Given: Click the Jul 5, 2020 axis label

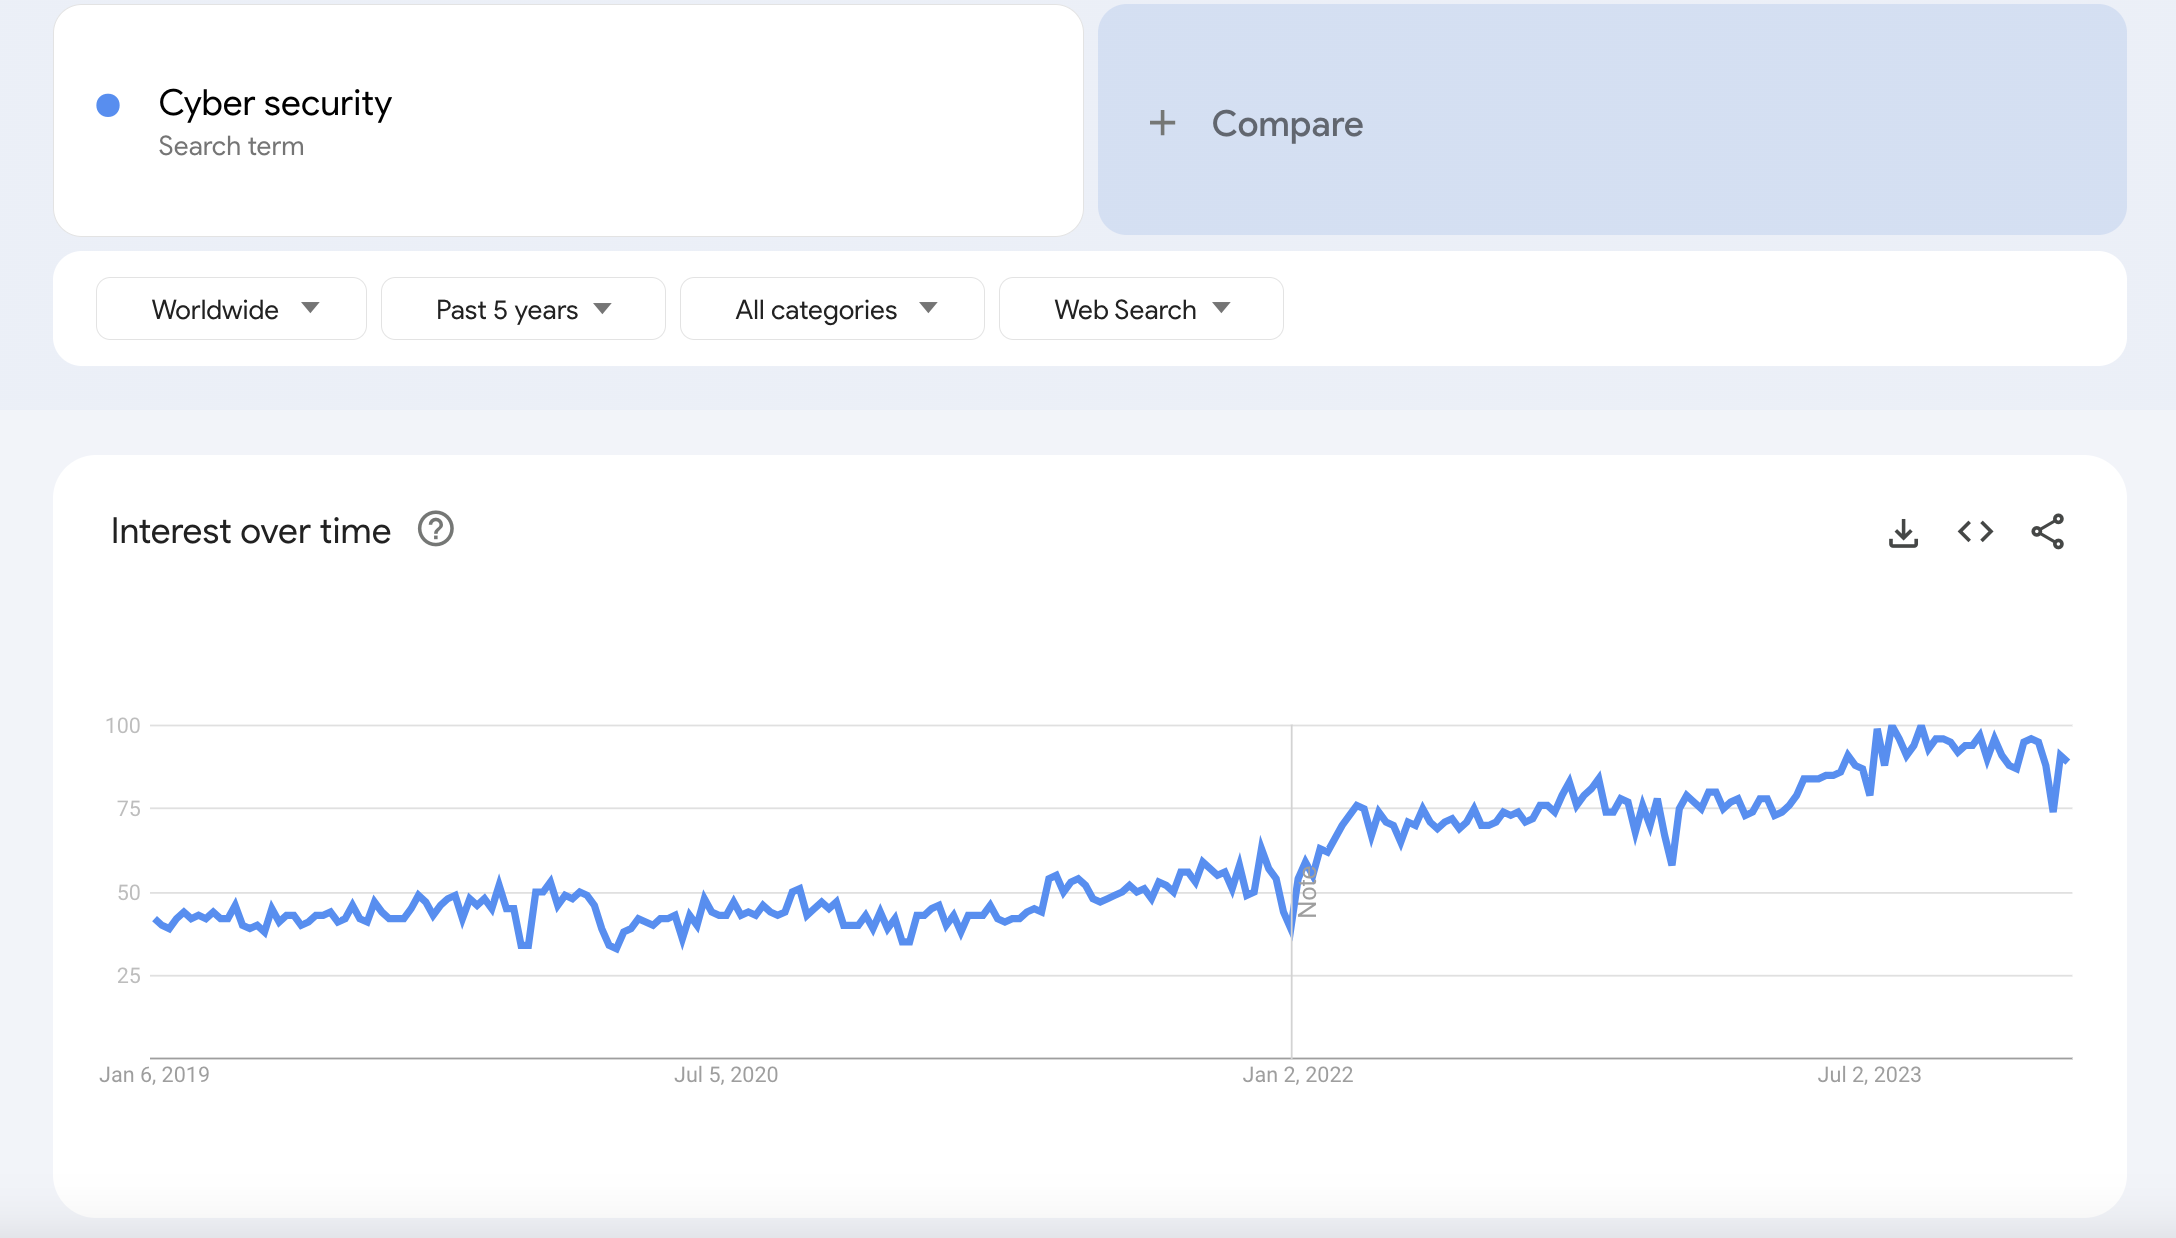Looking at the screenshot, I should click(726, 1075).
